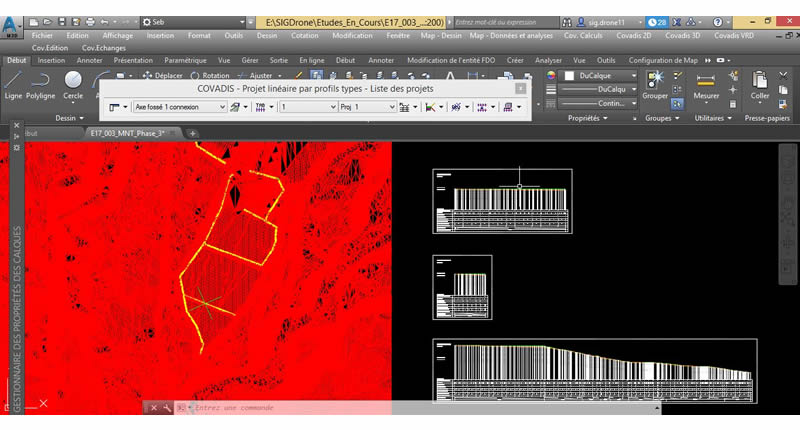This screenshot has height=430, width=800.
Task: Click the Rotation tool
Action: (x=210, y=75)
